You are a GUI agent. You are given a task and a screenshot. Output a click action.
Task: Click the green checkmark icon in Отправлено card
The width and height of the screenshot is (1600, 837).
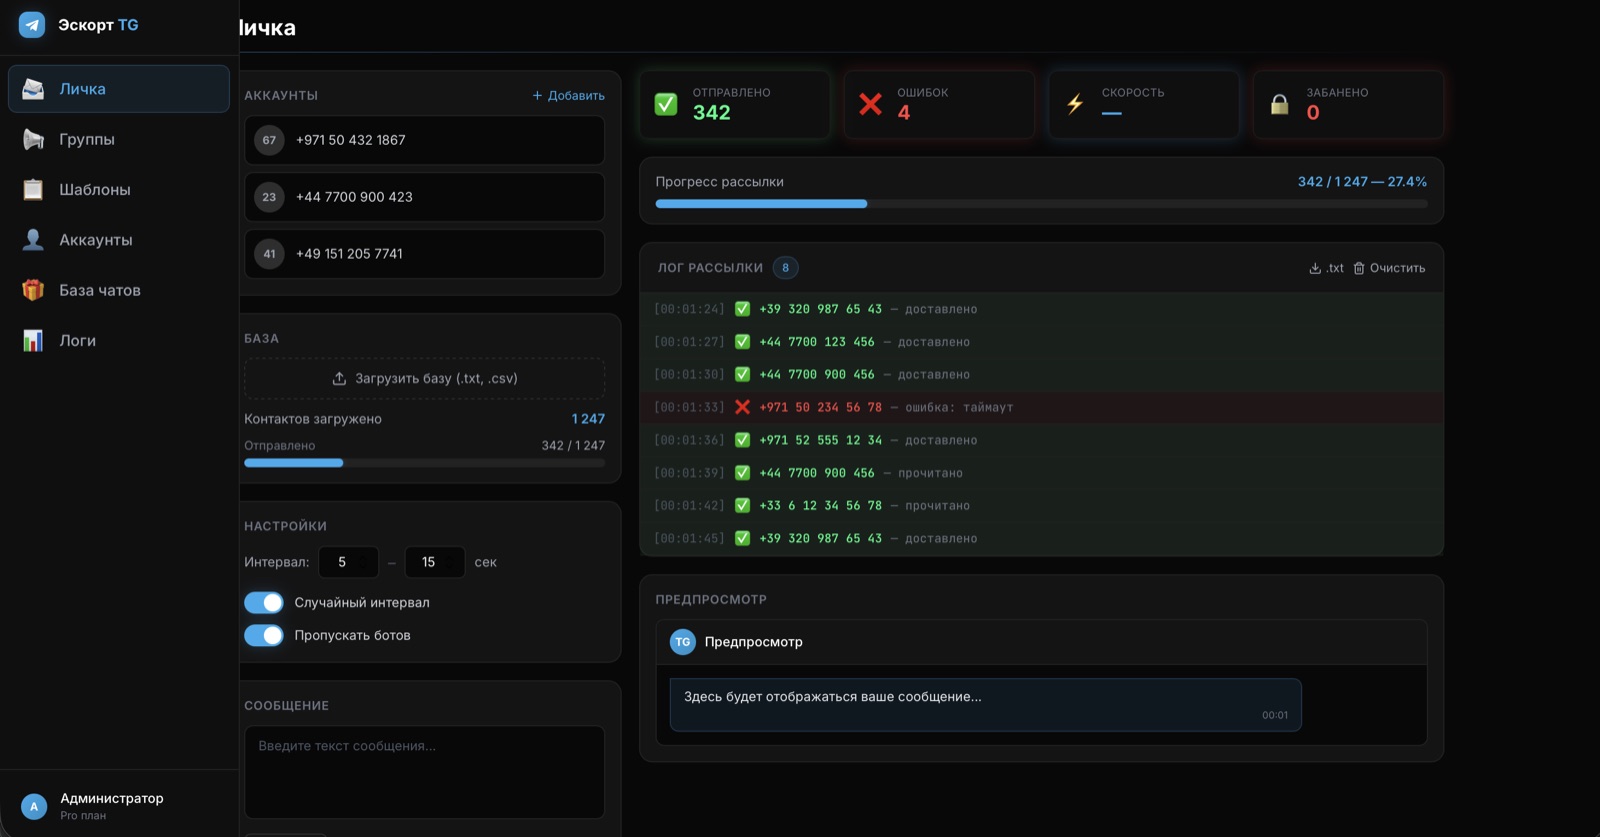[666, 104]
